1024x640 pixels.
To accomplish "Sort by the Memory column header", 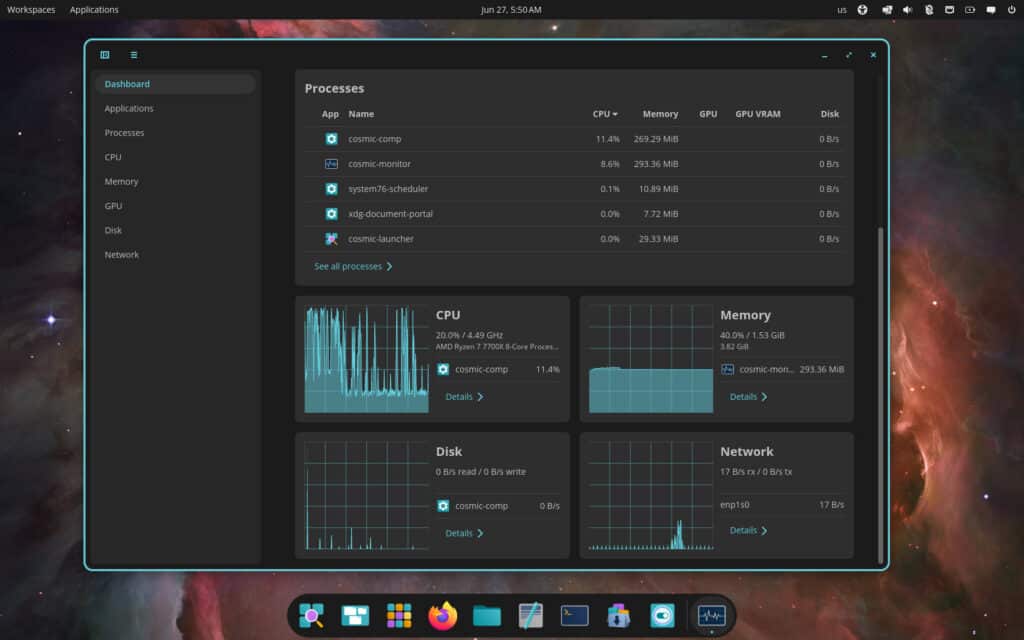I will point(660,114).
